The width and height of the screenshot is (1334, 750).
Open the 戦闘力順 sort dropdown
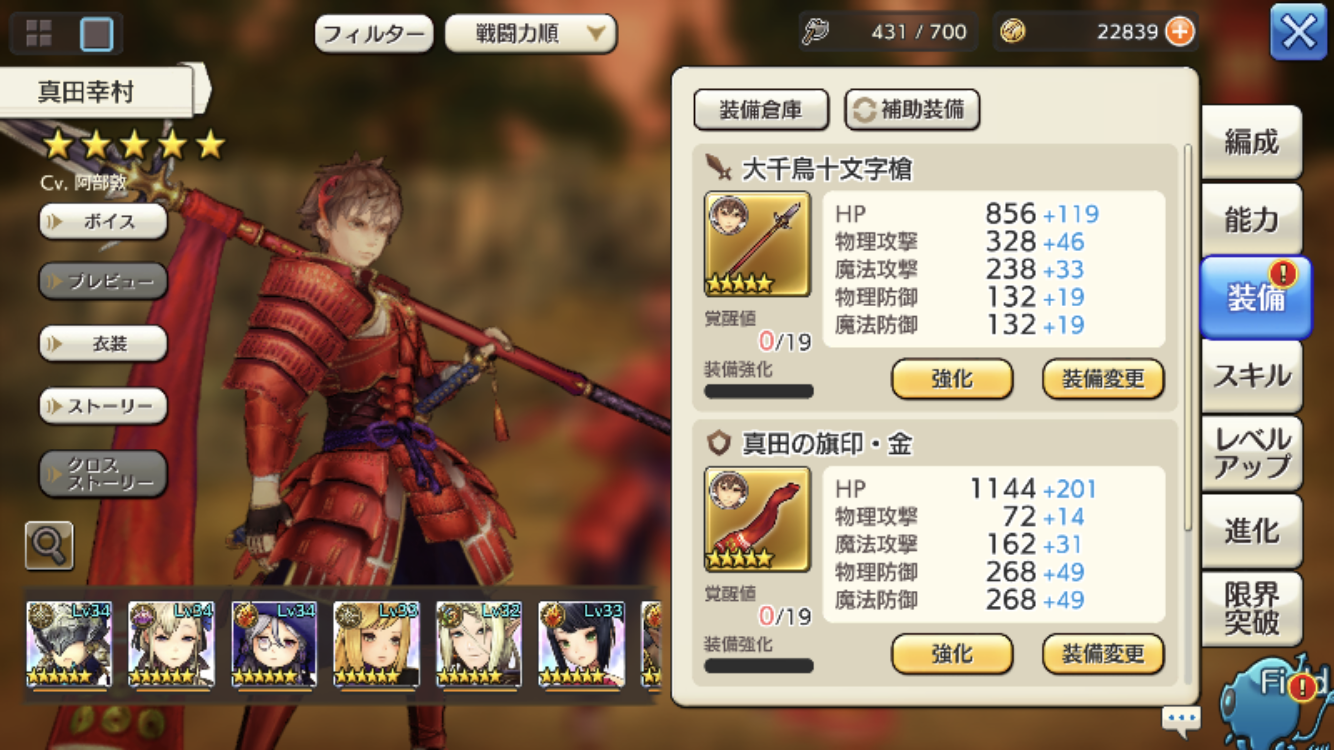pyautogui.click(x=530, y=34)
